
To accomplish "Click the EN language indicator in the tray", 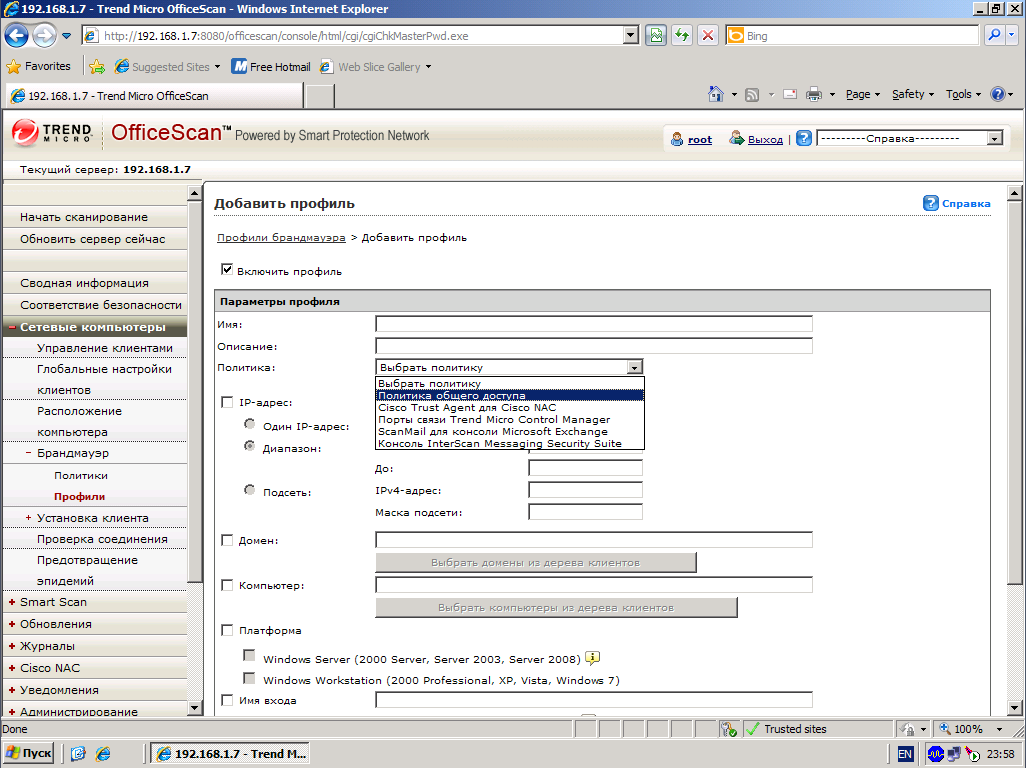I will (x=905, y=754).
